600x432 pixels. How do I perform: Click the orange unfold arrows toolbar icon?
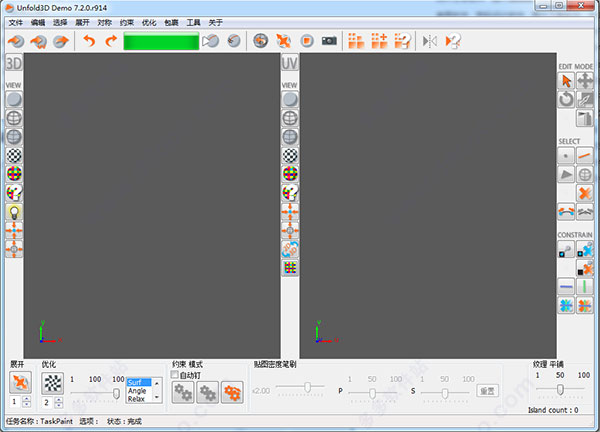tap(284, 41)
